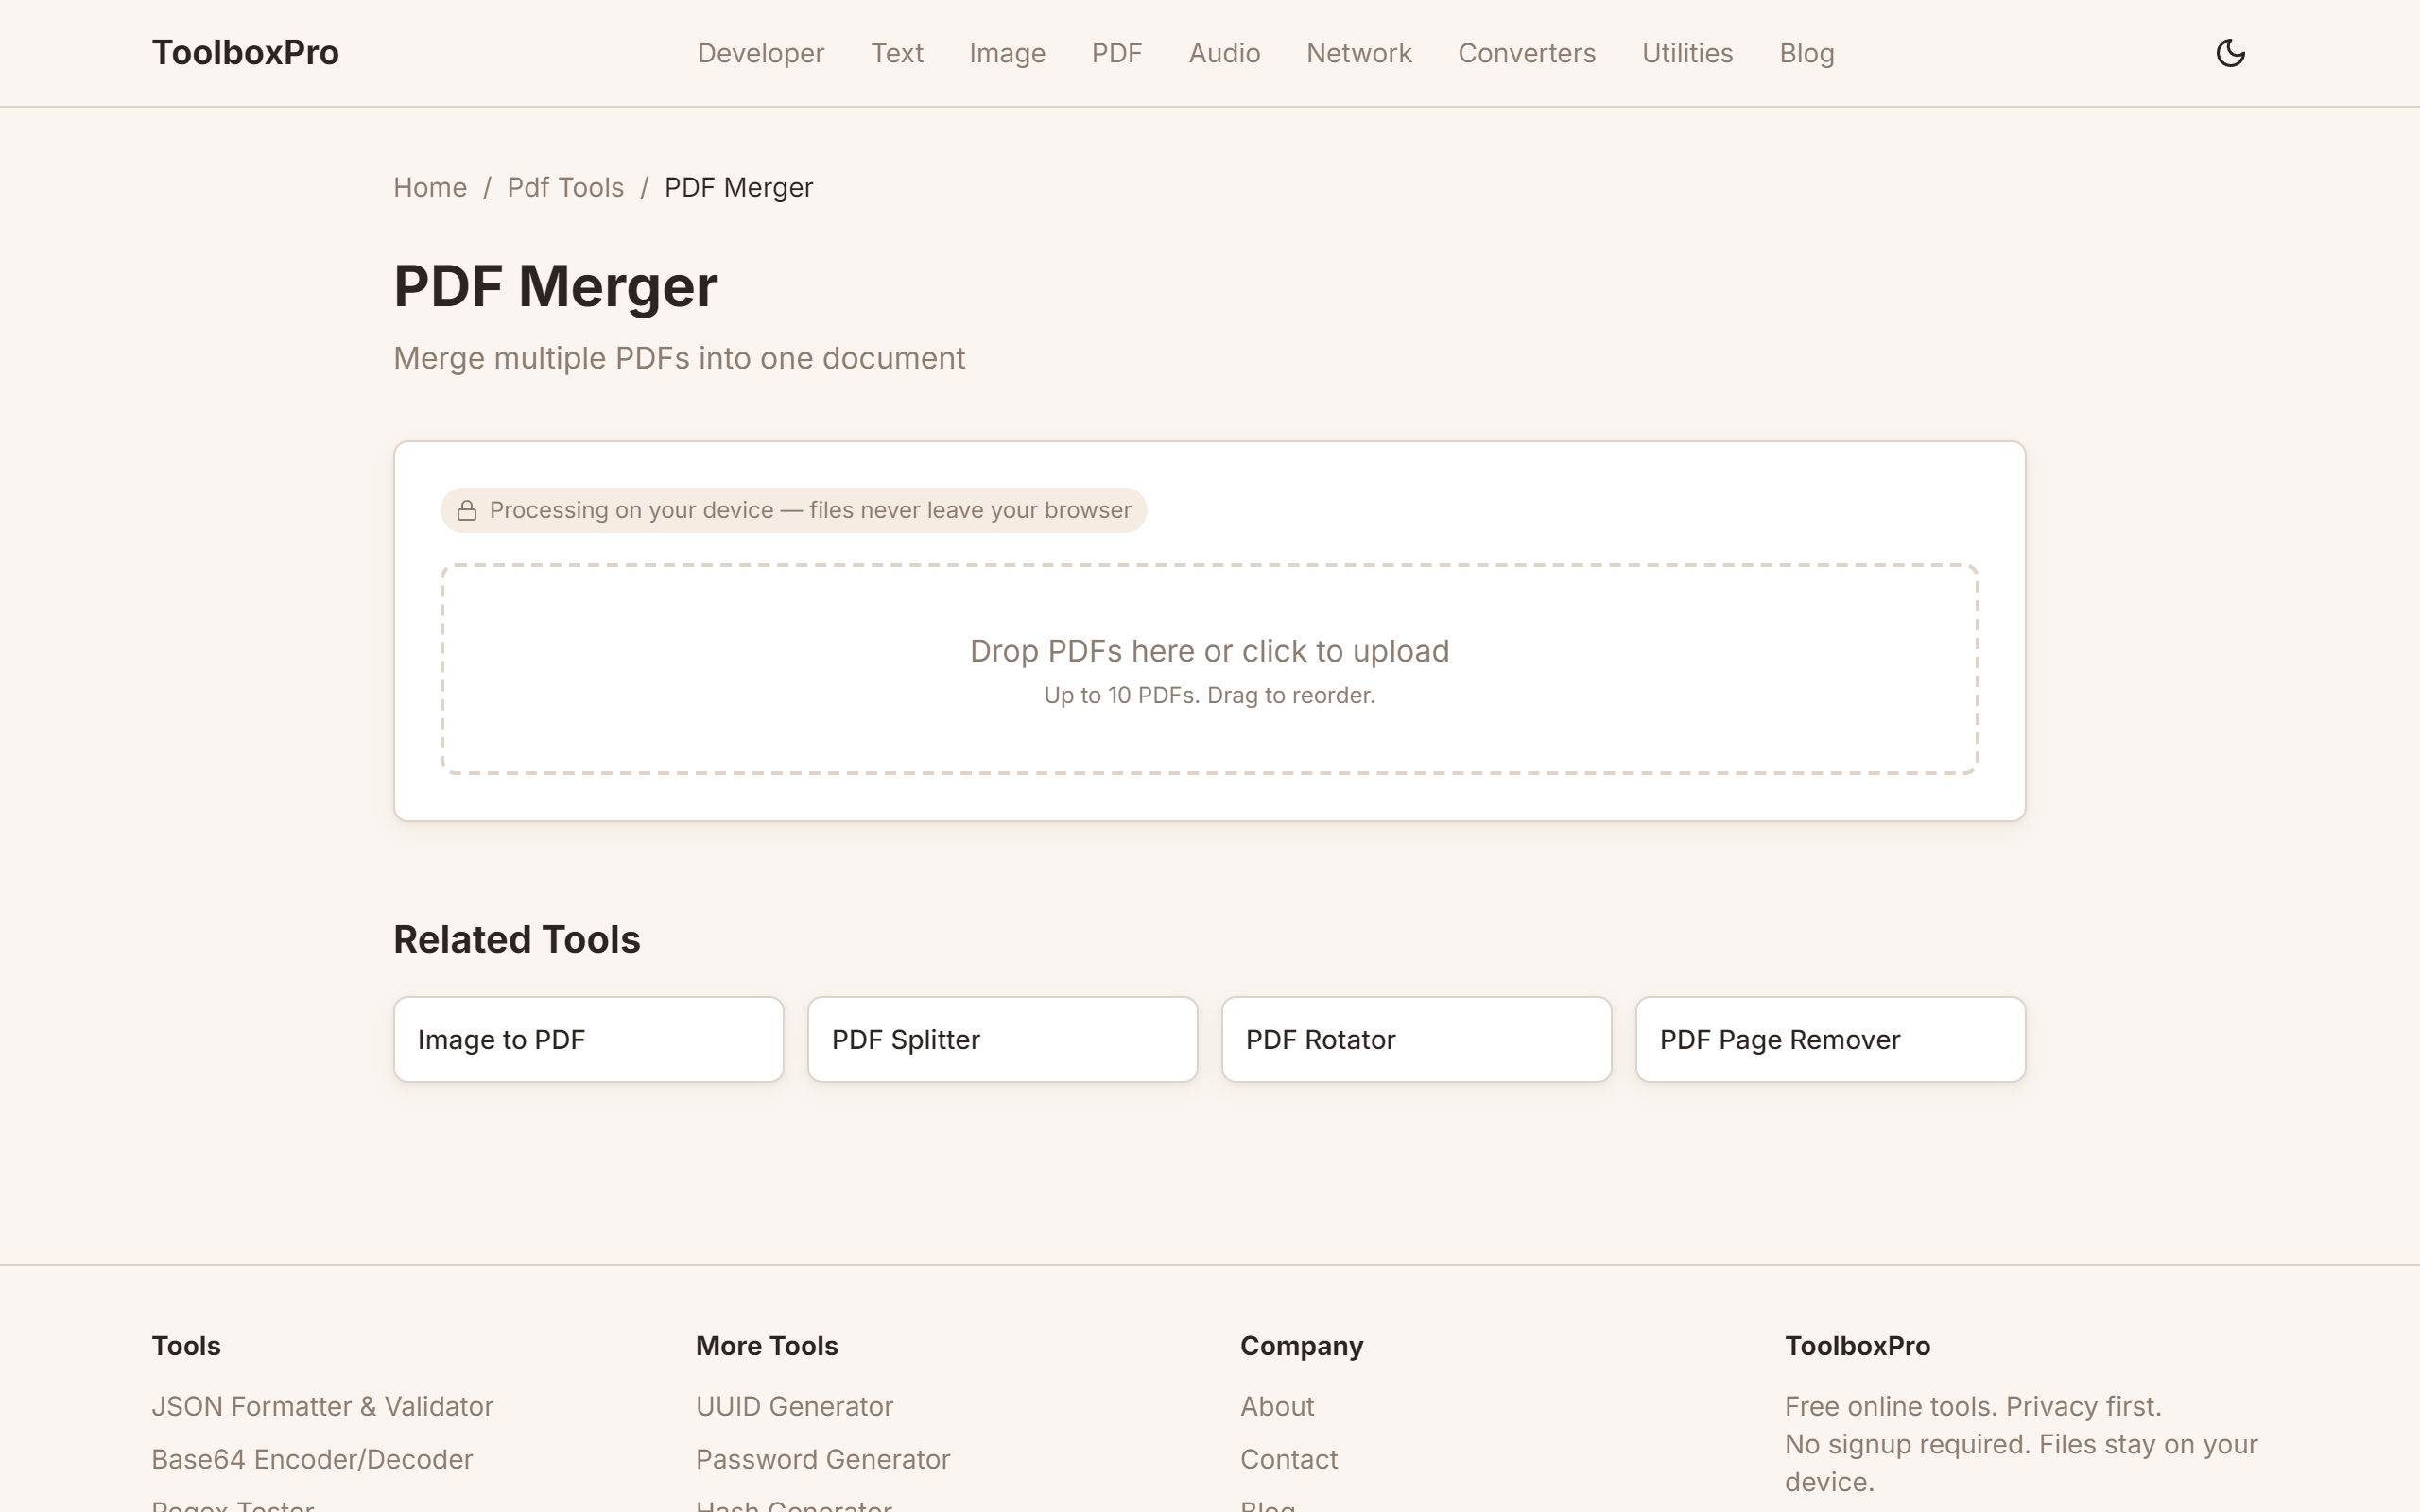Screen dimensions: 2420x1512
Task: Click the Pdf Tools breadcrumb
Action: pyautogui.click(x=565, y=187)
